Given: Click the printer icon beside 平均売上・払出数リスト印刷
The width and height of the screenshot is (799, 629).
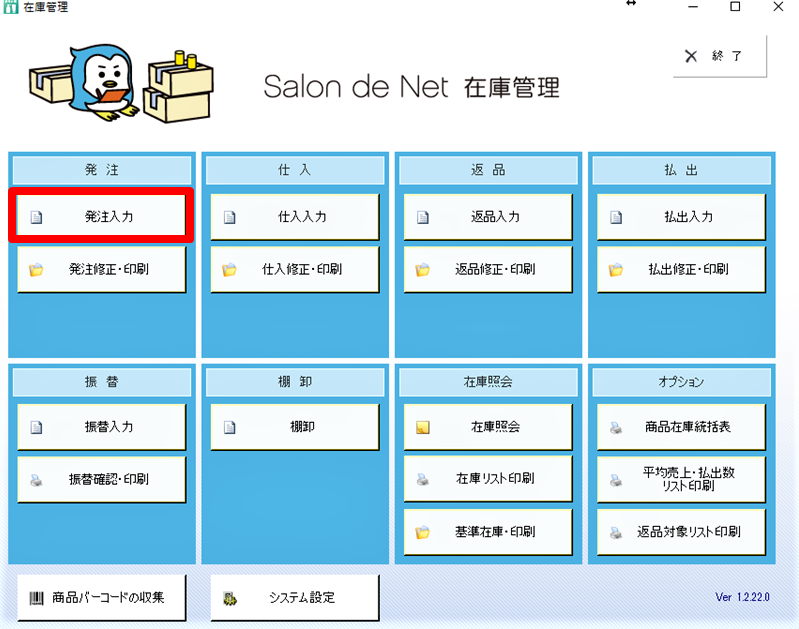Looking at the screenshot, I should [616, 480].
